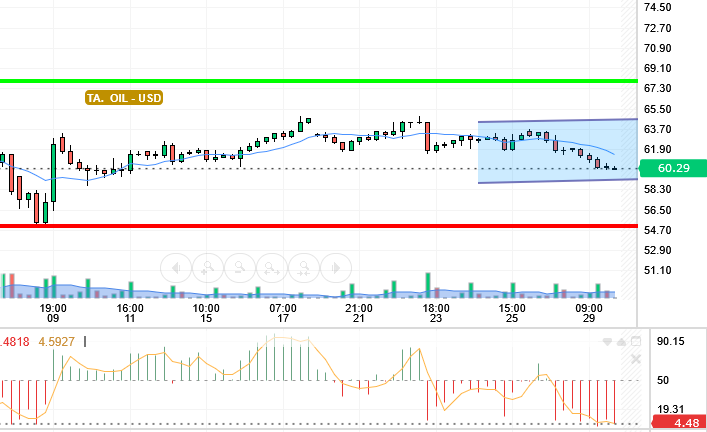Click the price scale label 67.30
707x432 pixels.
657,88
